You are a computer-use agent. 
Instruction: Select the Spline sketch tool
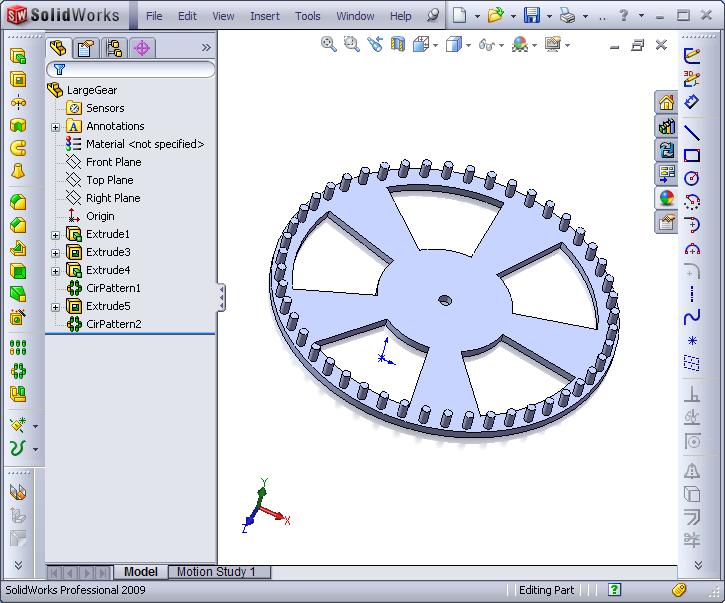point(692,317)
